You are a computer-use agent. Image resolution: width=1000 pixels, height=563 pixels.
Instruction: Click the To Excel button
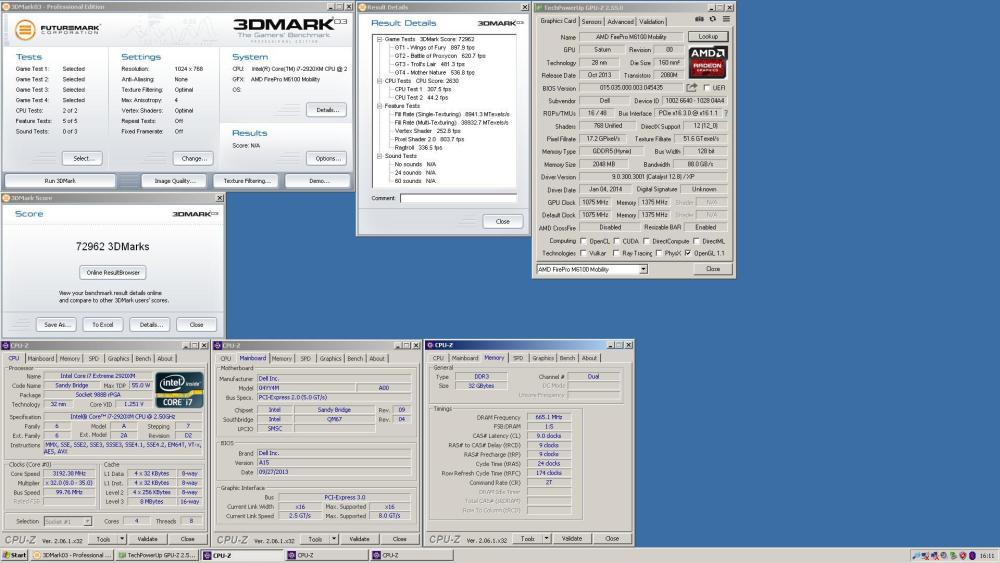tap(103, 325)
